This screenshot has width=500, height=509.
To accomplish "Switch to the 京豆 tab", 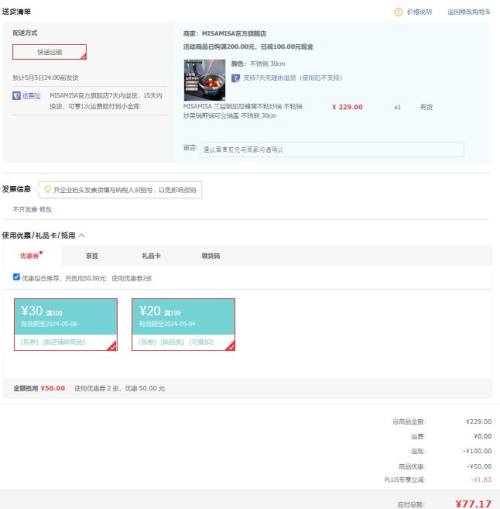I will [92, 256].
